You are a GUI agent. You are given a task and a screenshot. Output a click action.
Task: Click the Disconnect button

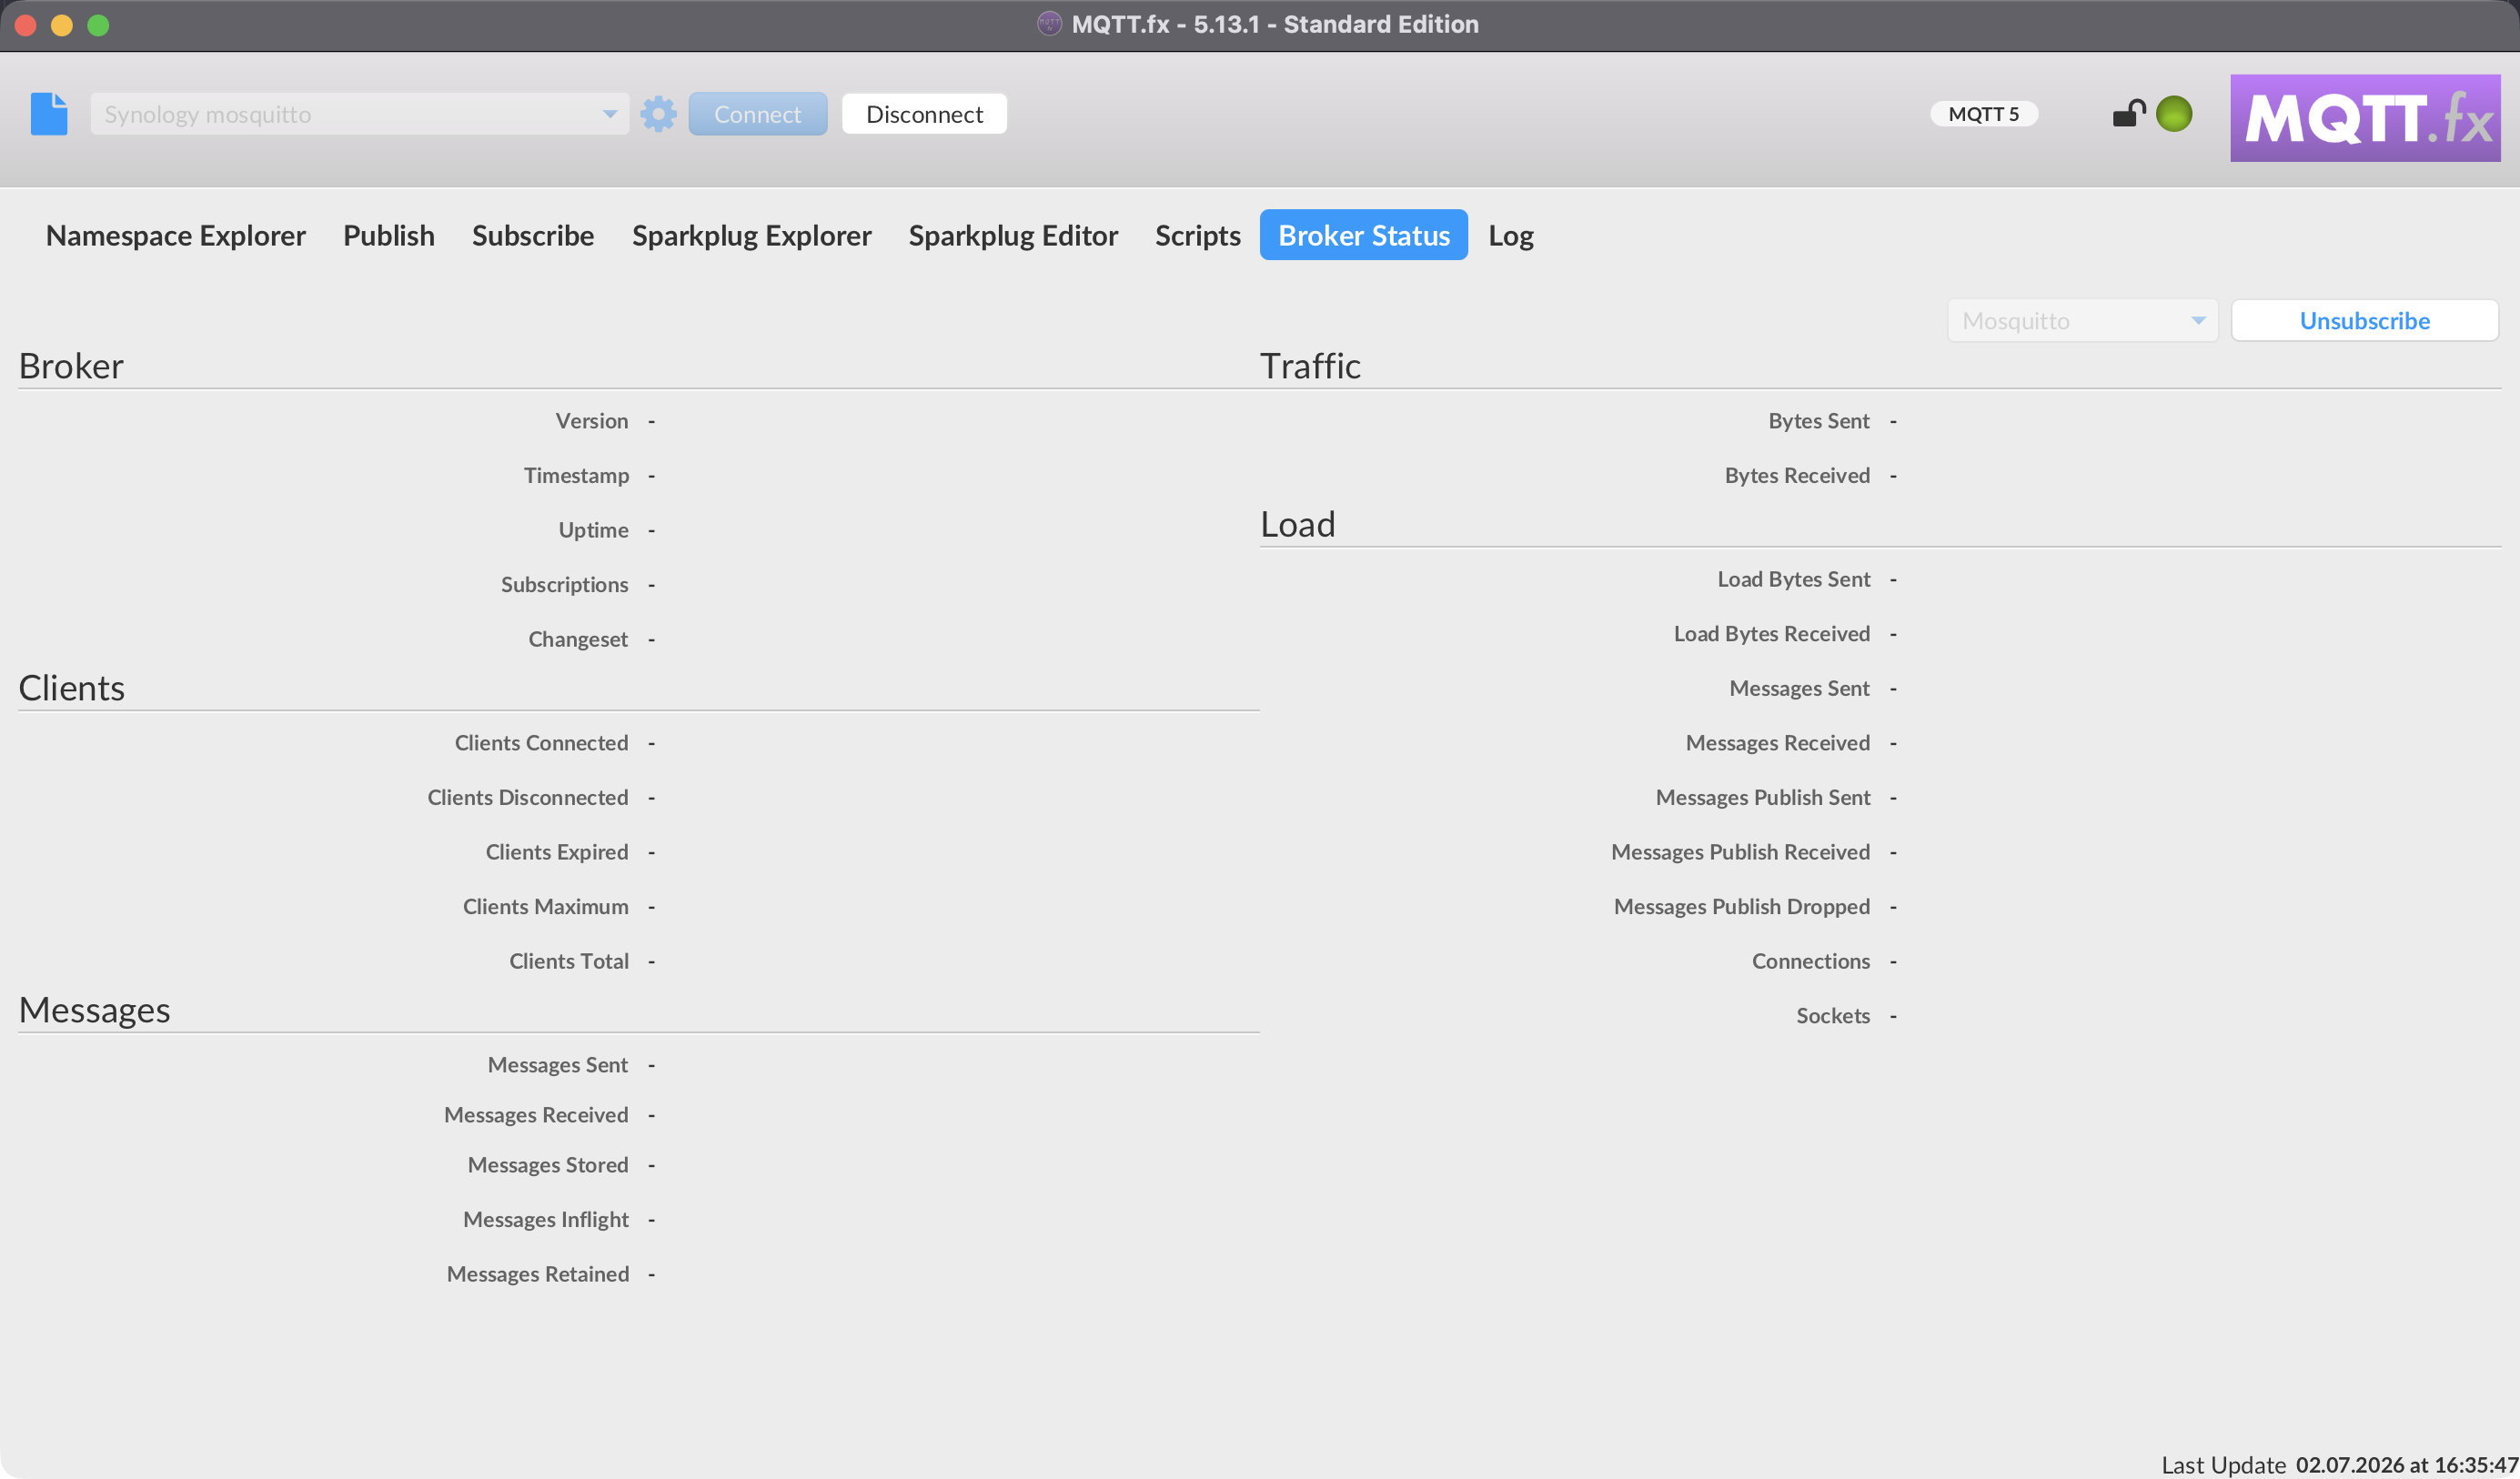(924, 114)
